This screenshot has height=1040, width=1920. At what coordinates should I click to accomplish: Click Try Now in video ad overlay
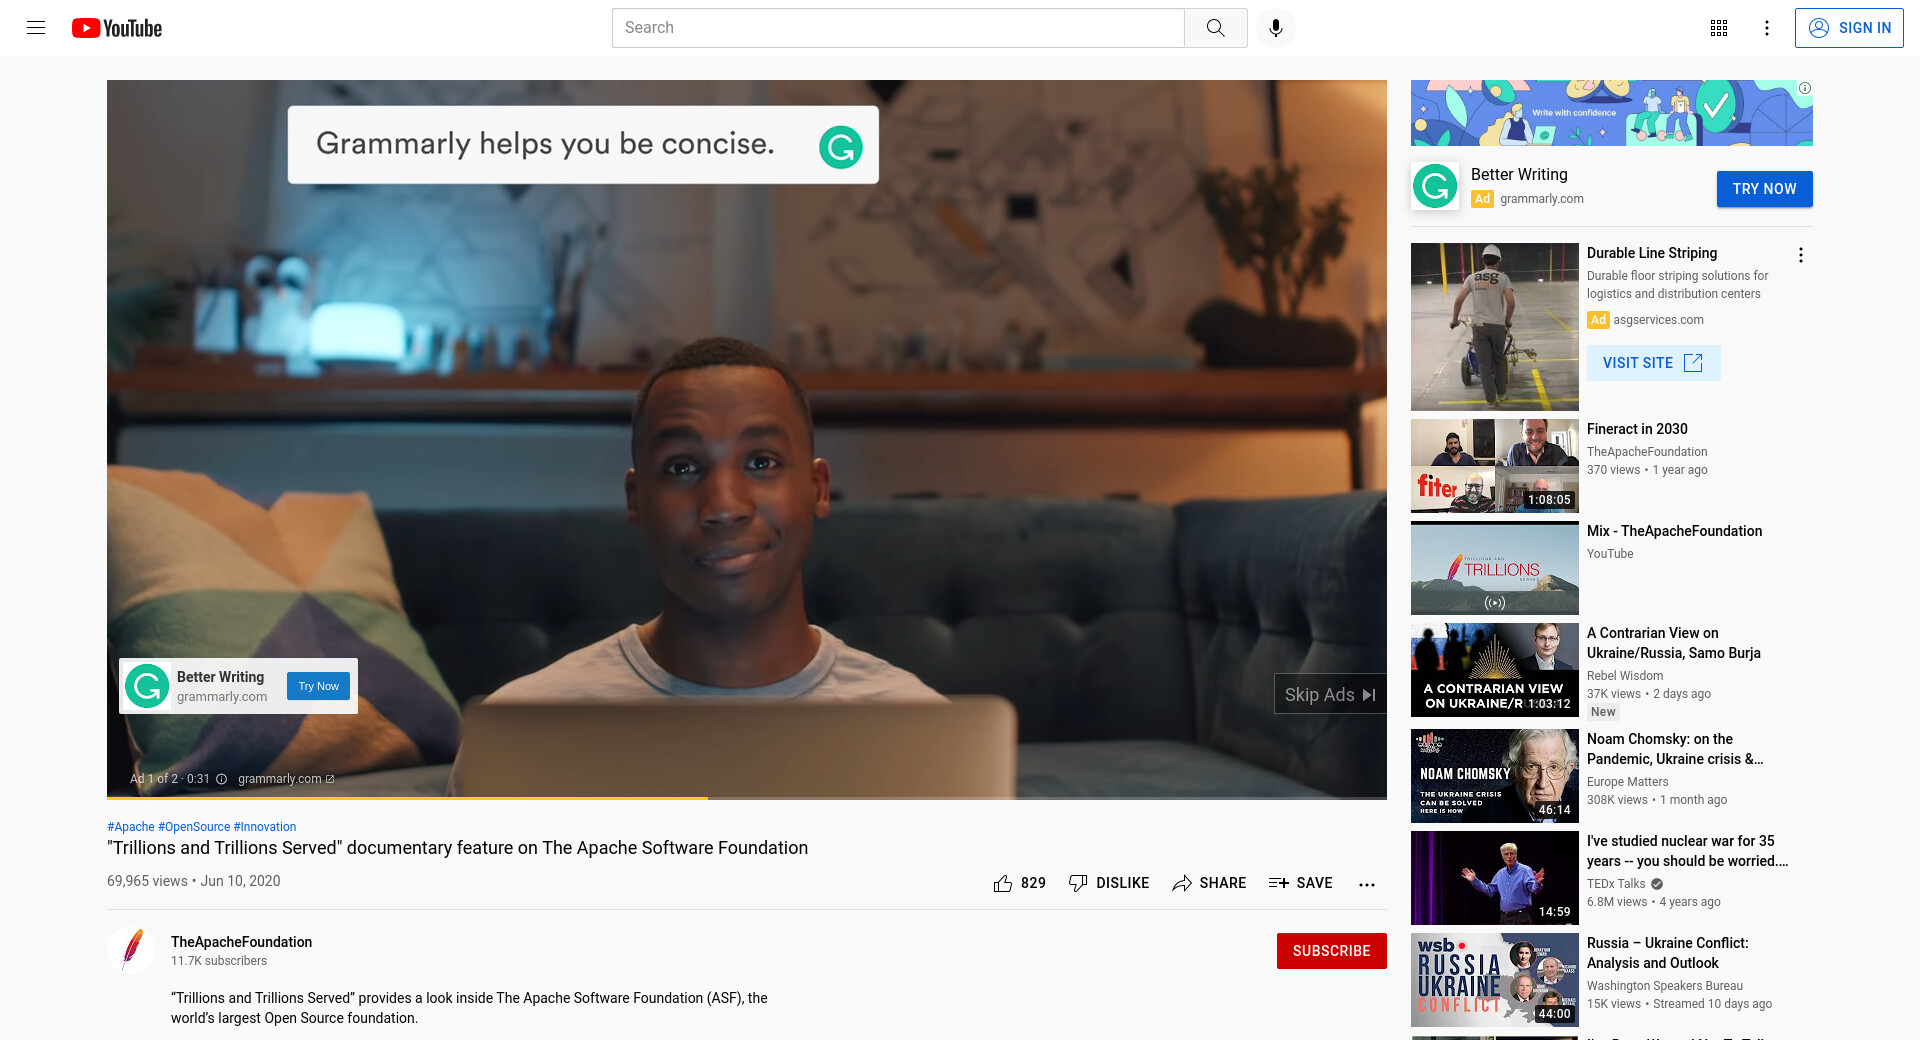pyautogui.click(x=318, y=686)
